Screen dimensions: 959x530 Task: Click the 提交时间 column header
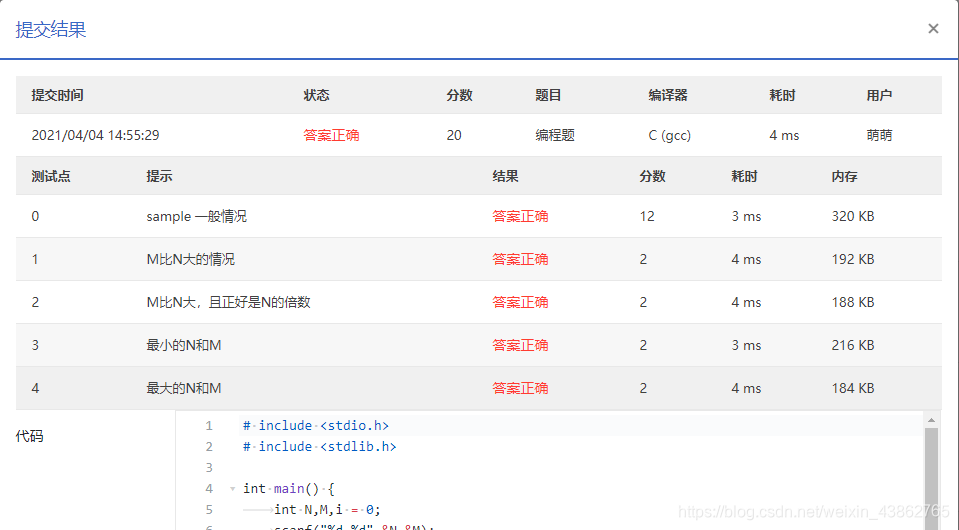point(57,95)
